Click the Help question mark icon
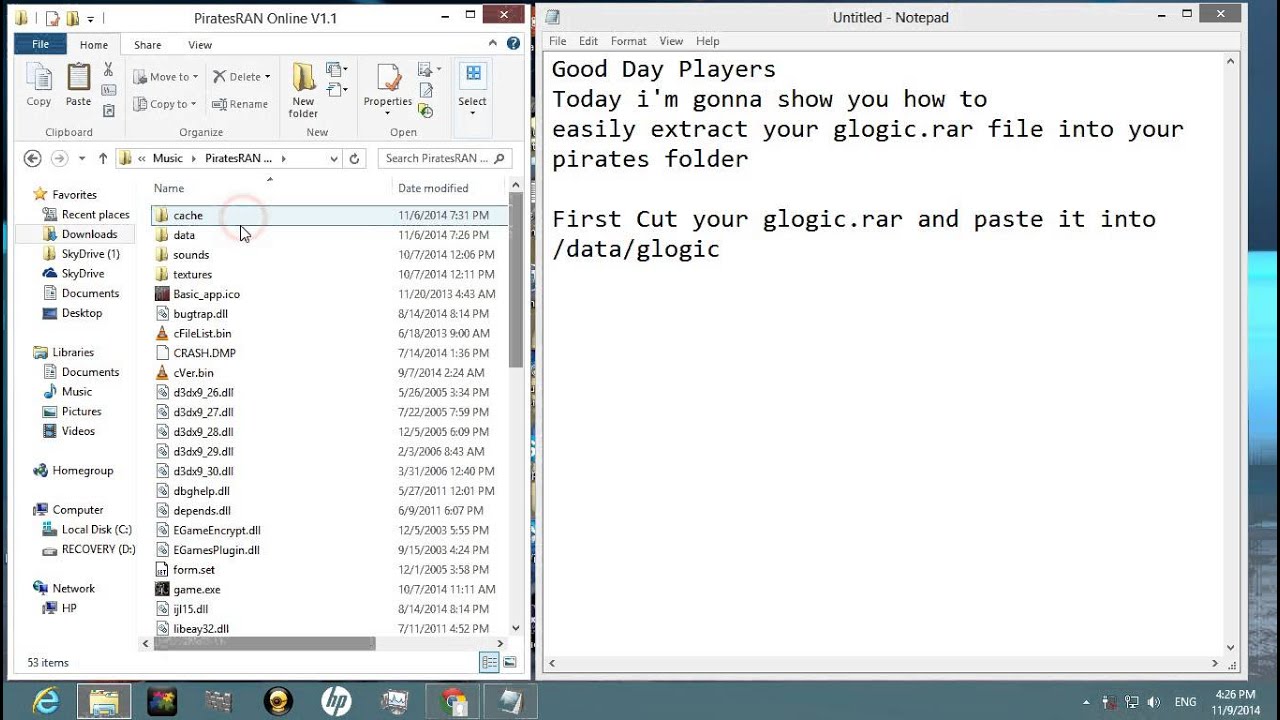1280x720 pixels. point(513,44)
